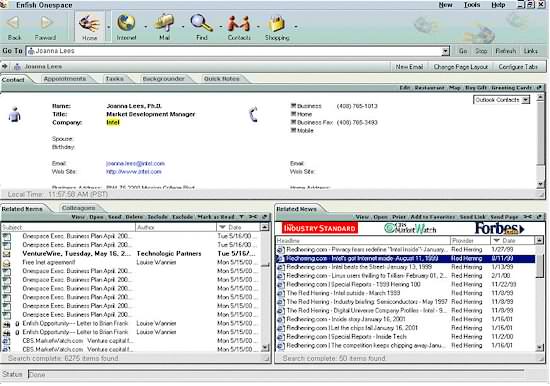Click Change Page Layout button
The height and width of the screenshot is (386, 550).
(461, 67)
